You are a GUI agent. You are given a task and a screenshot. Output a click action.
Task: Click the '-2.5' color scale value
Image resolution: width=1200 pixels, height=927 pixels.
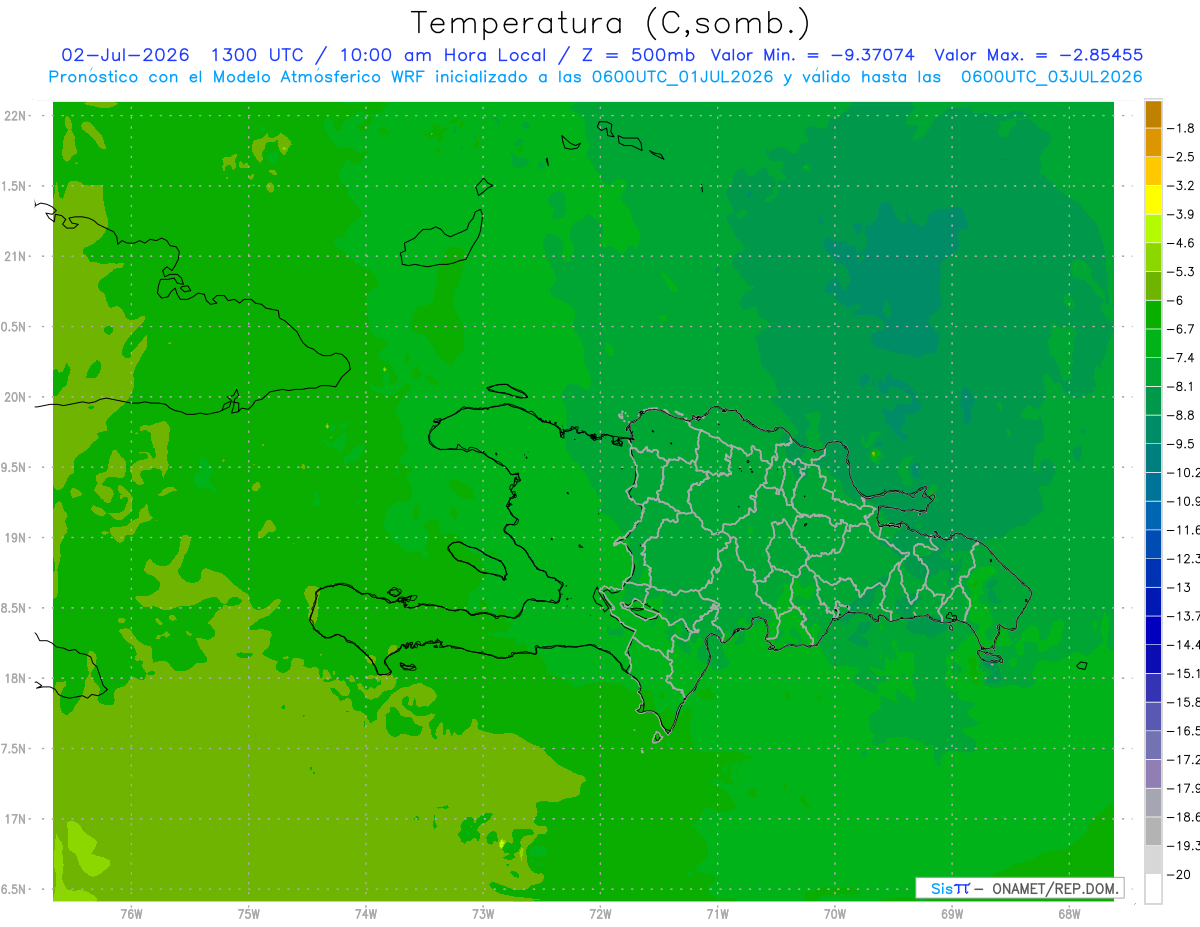1182,157
